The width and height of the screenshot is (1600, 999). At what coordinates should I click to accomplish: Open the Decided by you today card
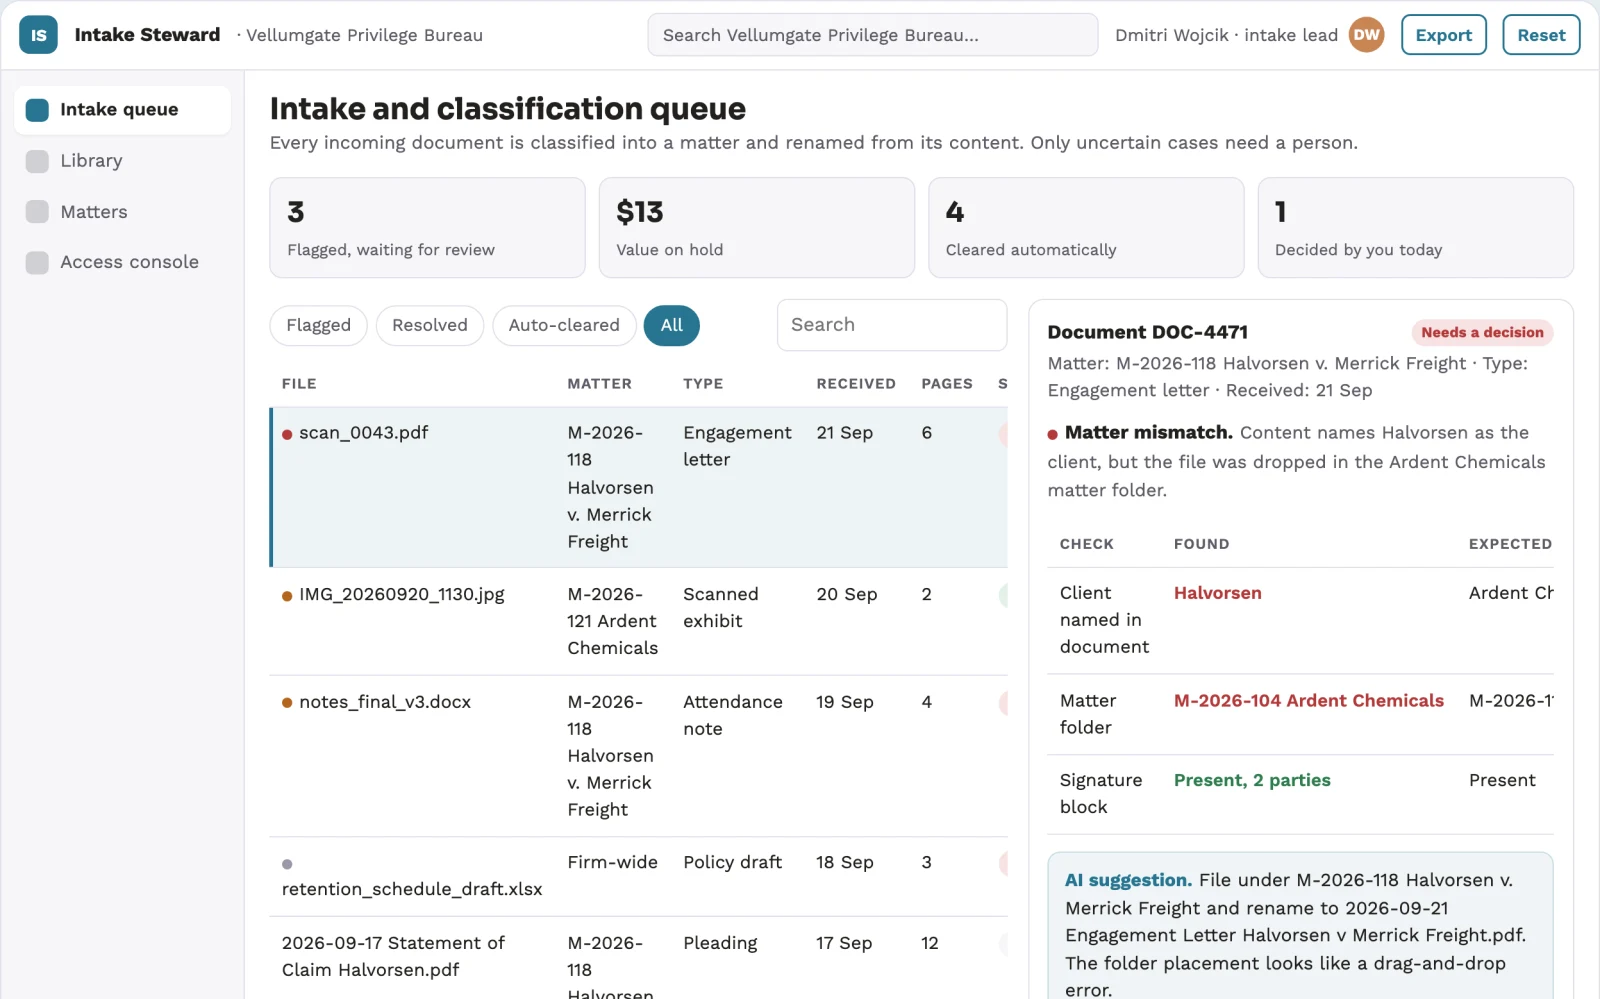[x=1415, y=228]
